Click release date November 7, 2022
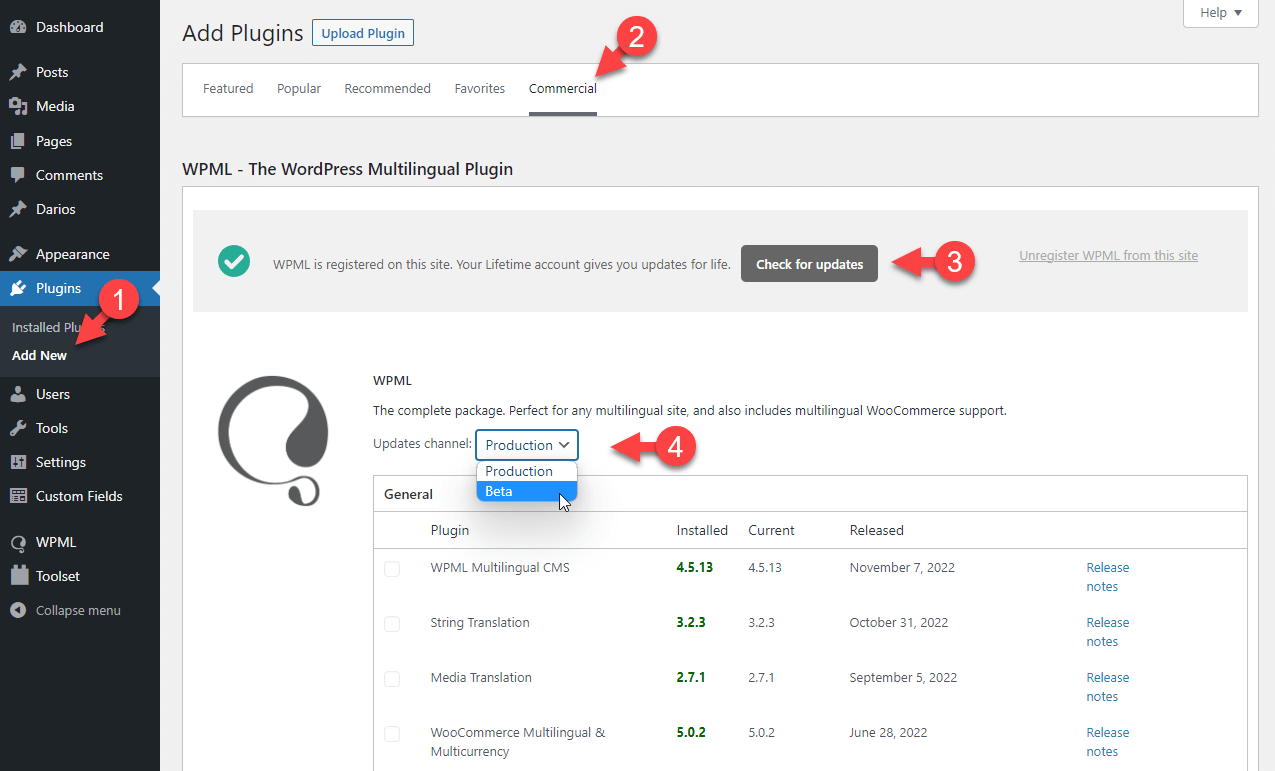 pyautogui.click(x=902, y=567)
